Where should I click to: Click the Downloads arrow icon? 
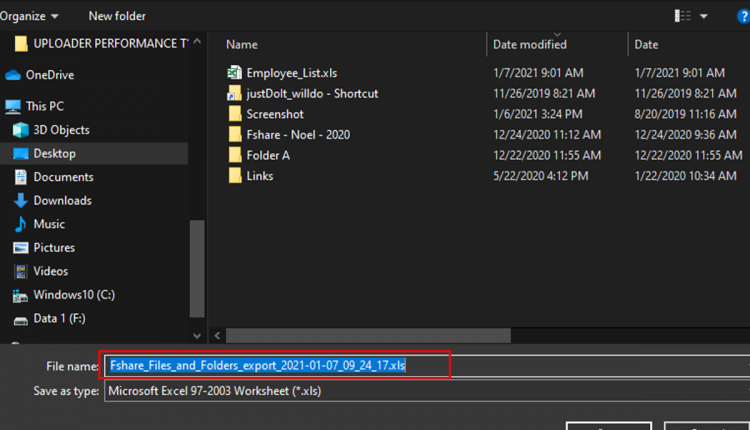(21, 200)
